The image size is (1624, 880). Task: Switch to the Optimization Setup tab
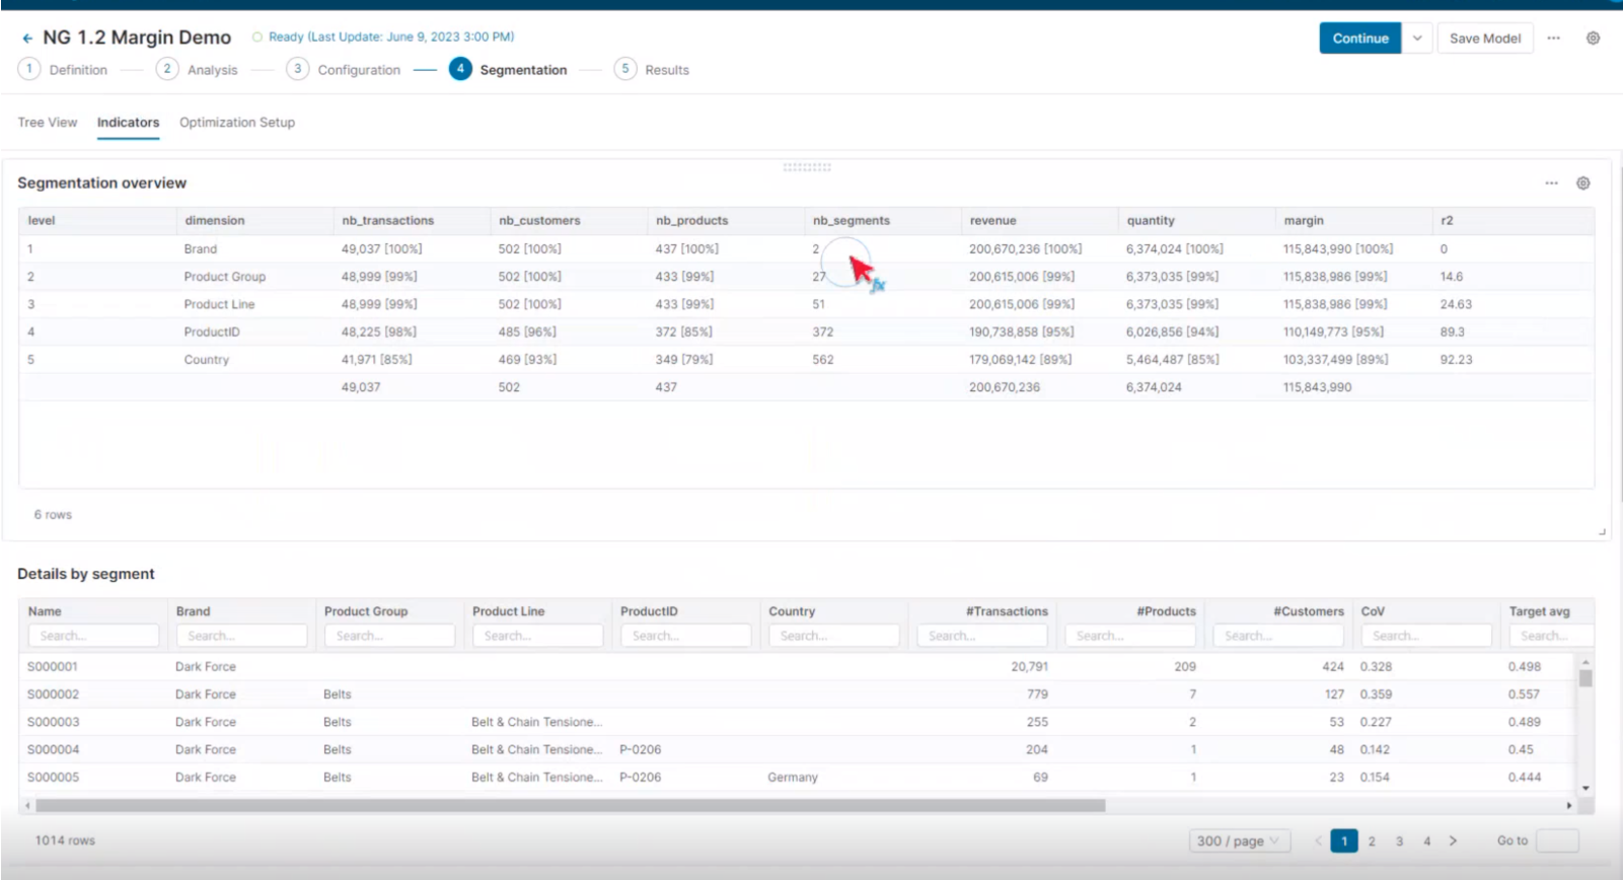(x=237, y=122)
